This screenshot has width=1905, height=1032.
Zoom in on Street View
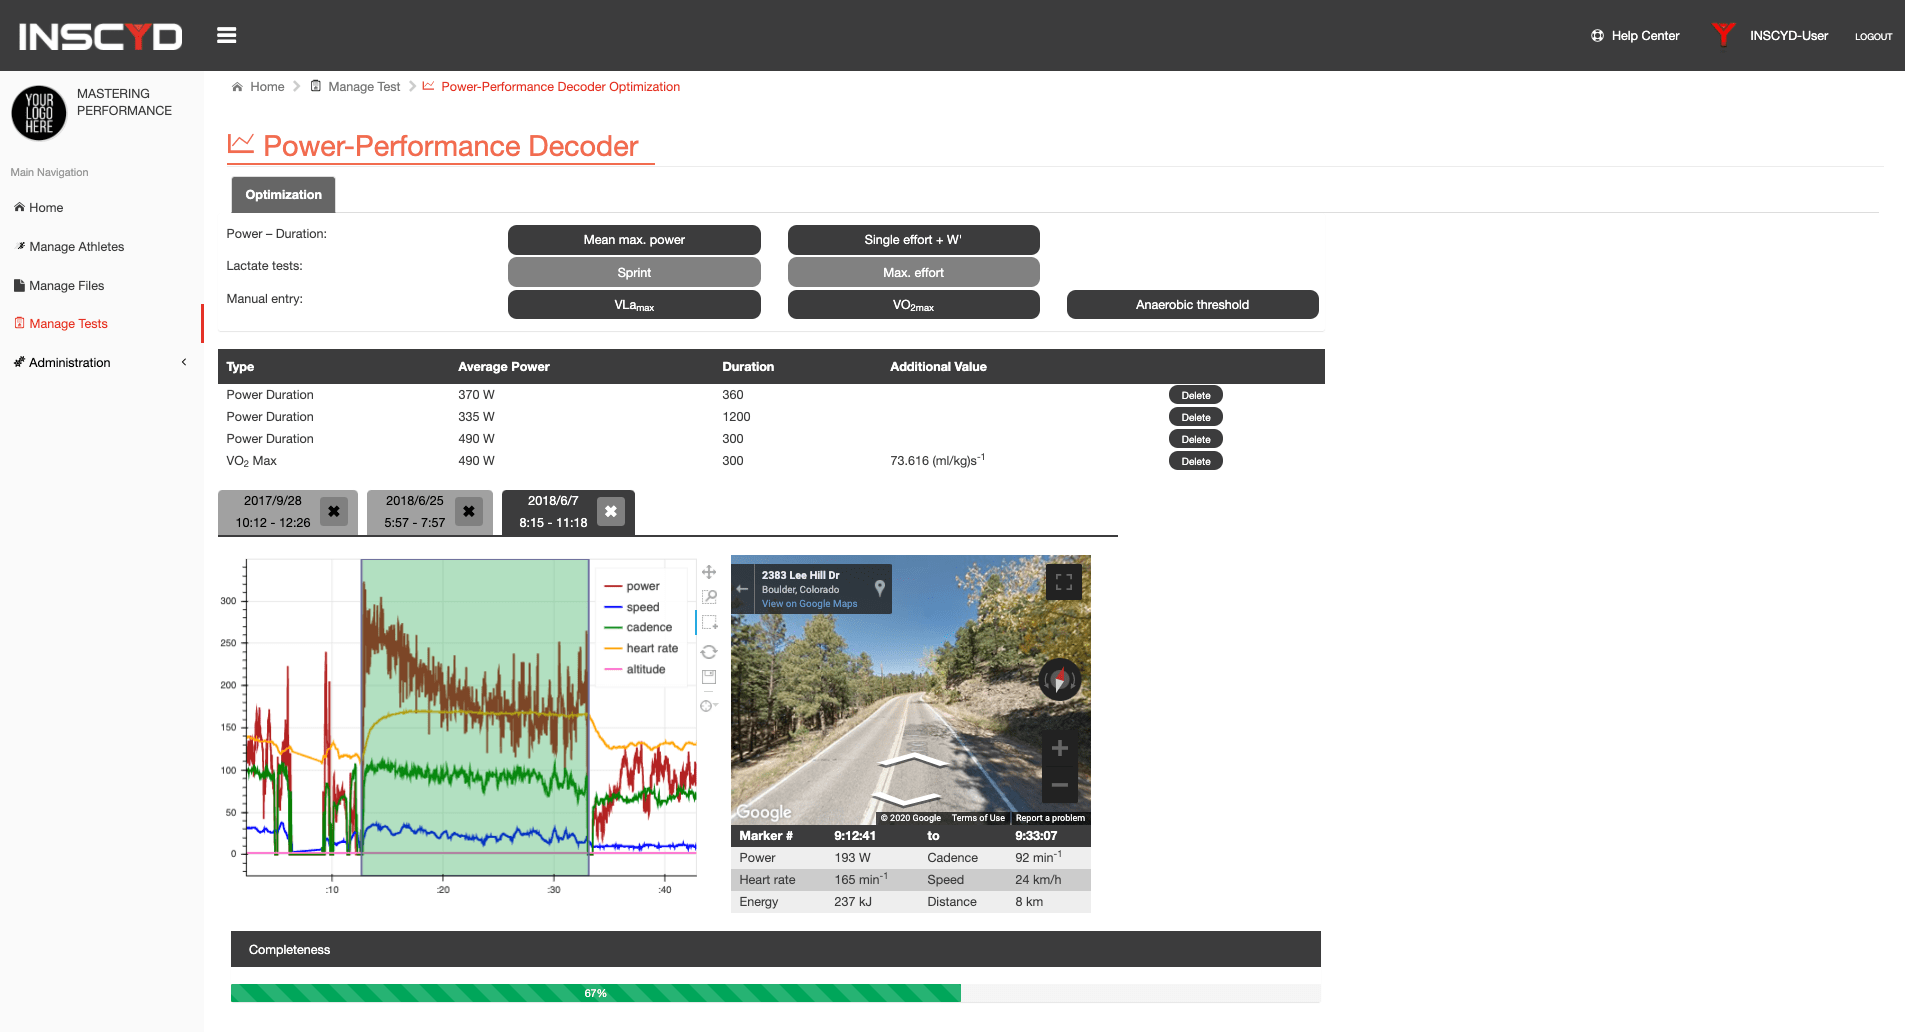click(x=1060, y=749)
